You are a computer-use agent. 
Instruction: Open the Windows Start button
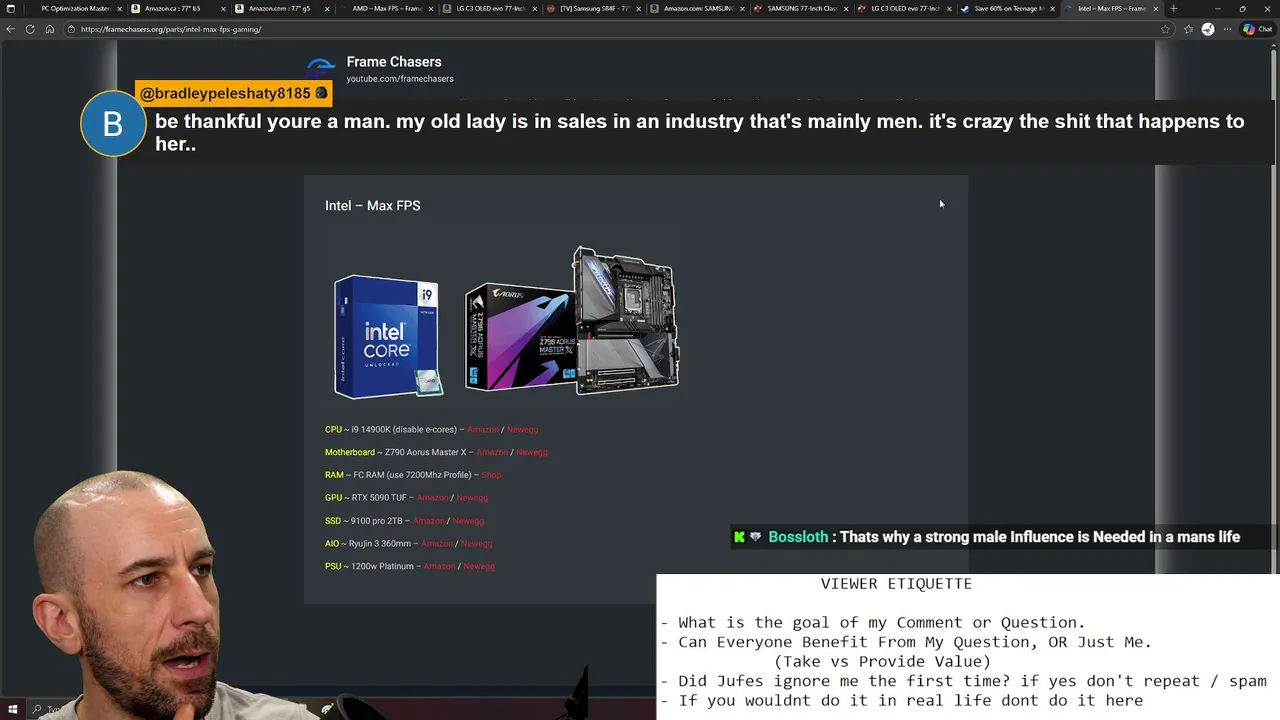tap(12, 710)
